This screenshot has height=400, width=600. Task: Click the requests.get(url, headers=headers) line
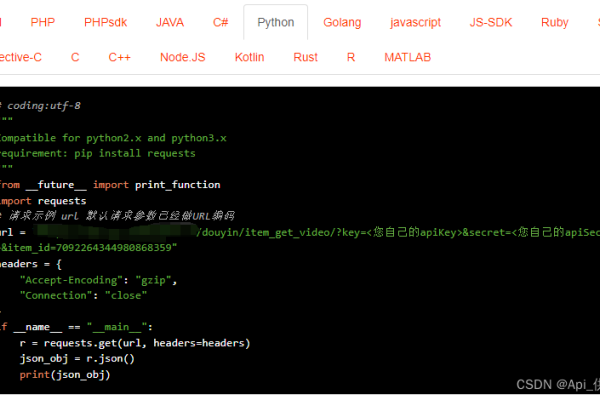coord(134,343)
